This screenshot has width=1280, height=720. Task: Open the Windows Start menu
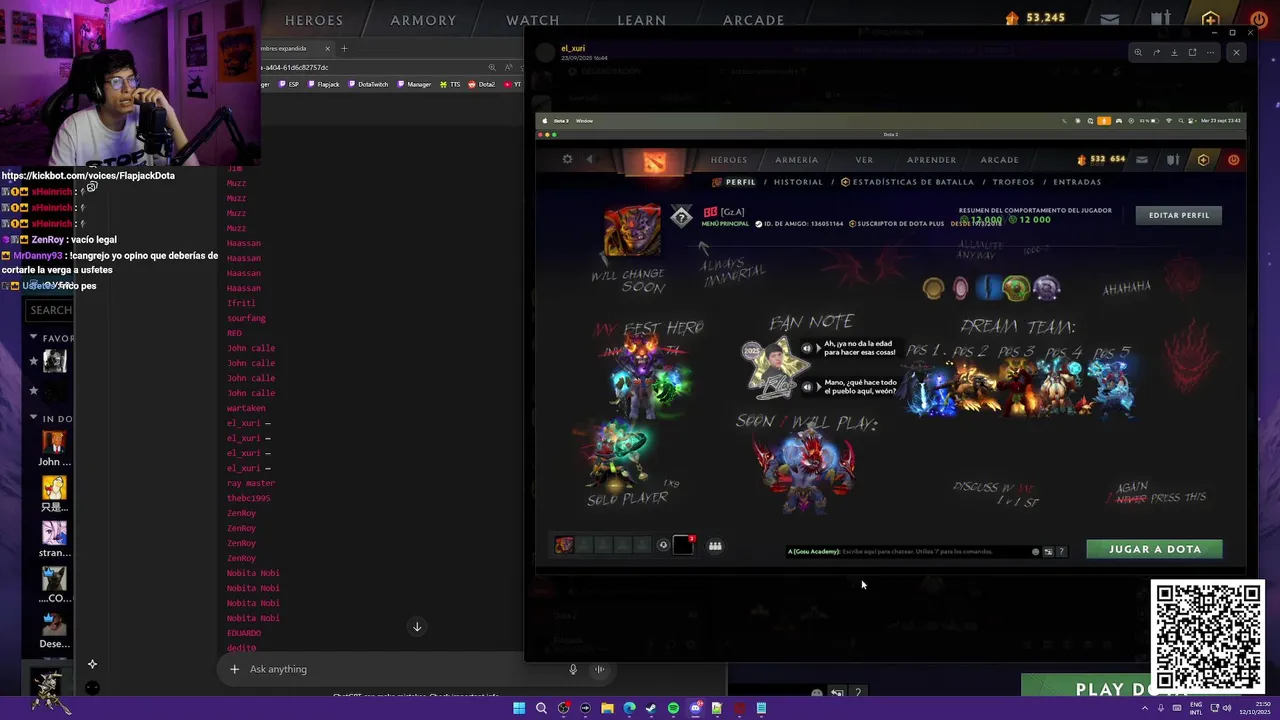519,708
